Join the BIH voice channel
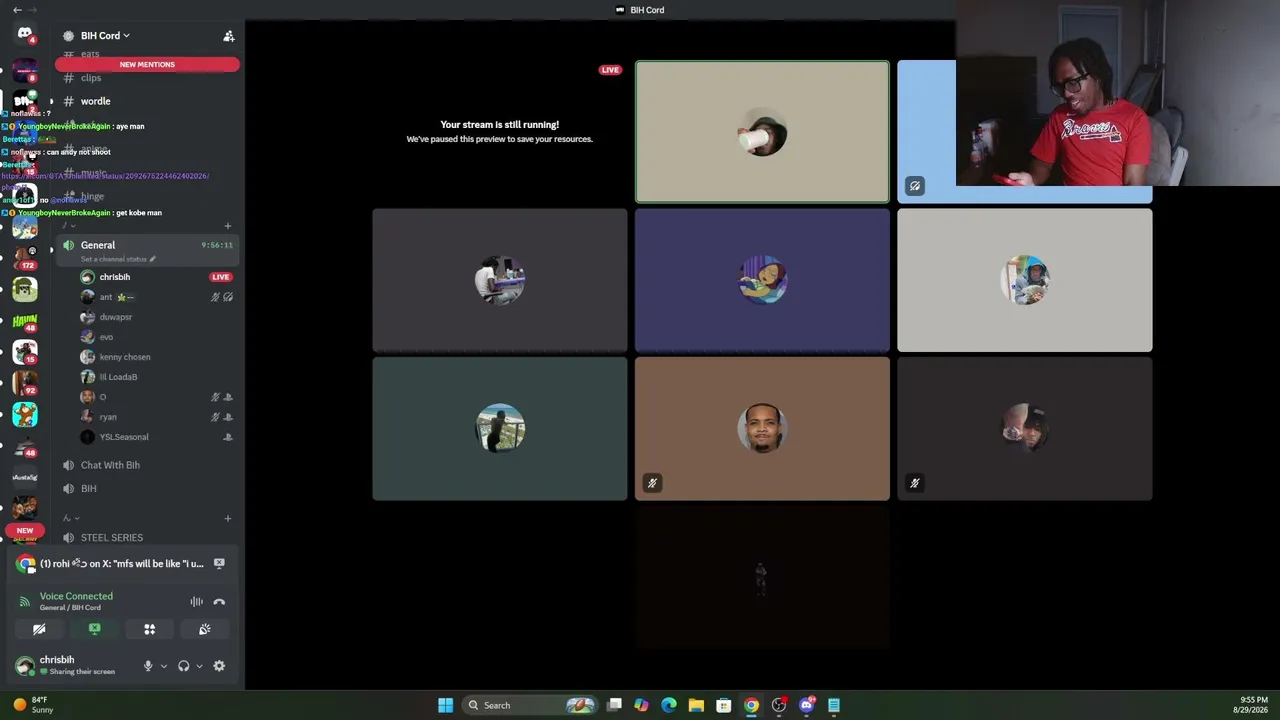1280x720 pixels. [147, 489]
